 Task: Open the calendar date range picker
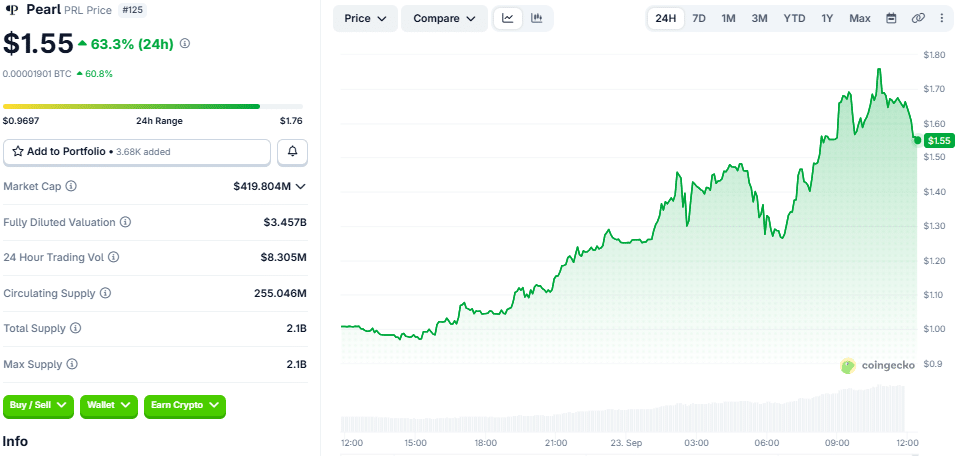tap(891, 18)
